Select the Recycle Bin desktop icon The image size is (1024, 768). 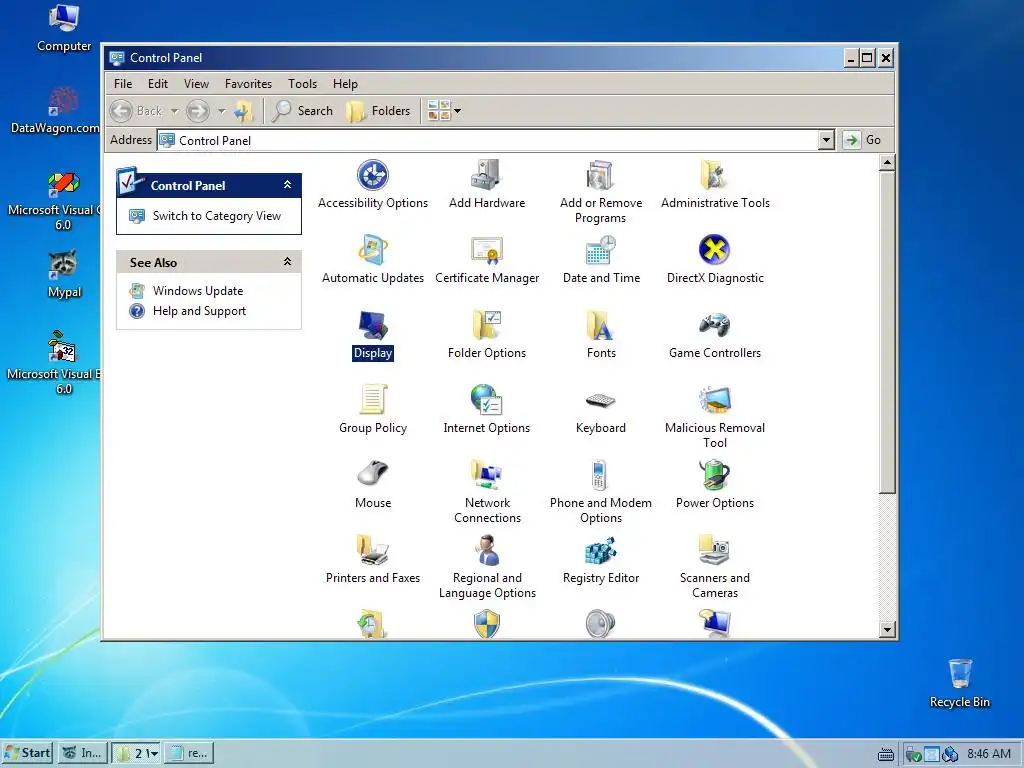pos(959,684)
